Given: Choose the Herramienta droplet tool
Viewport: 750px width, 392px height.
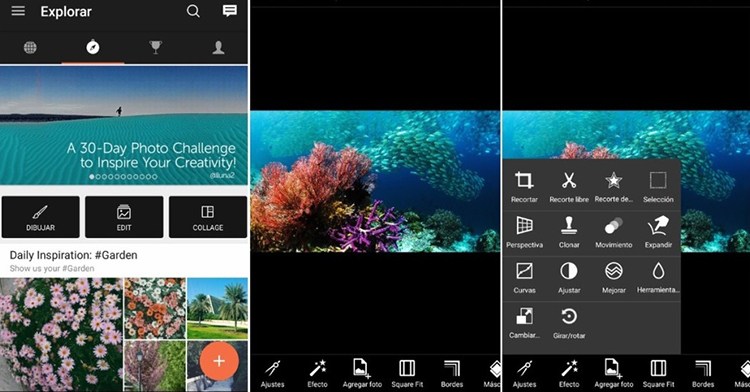Looking at the screenshot, I should click(x=658, y=278).
